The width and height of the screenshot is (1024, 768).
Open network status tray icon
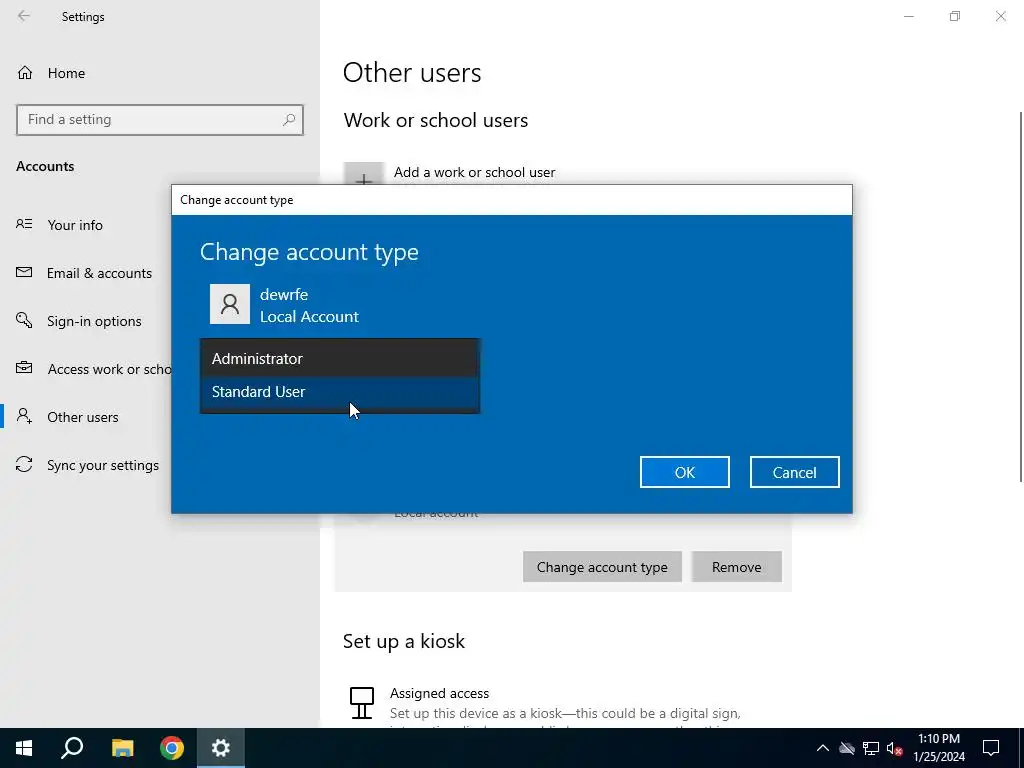tap(871, 748)
